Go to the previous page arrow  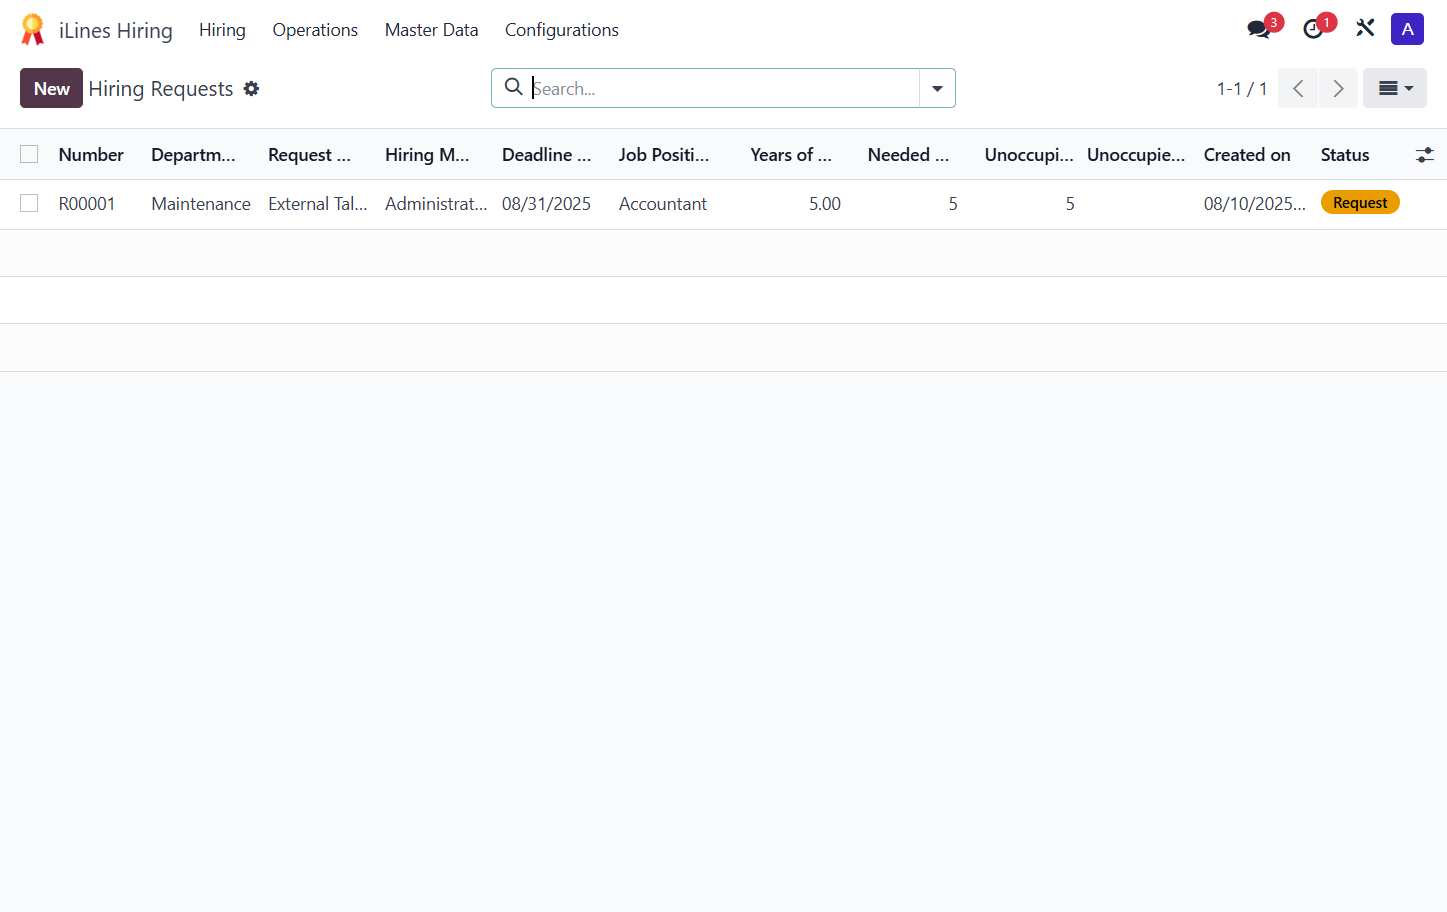click(x=1298, y=88)
